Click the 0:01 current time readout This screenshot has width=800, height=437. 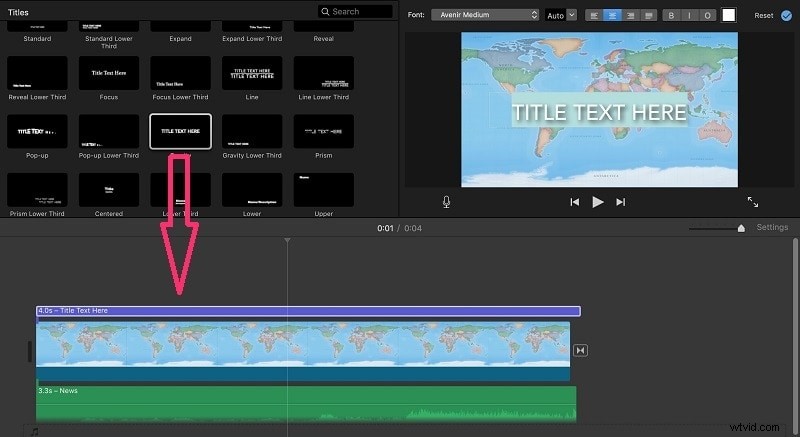click(x=385, y=228)
